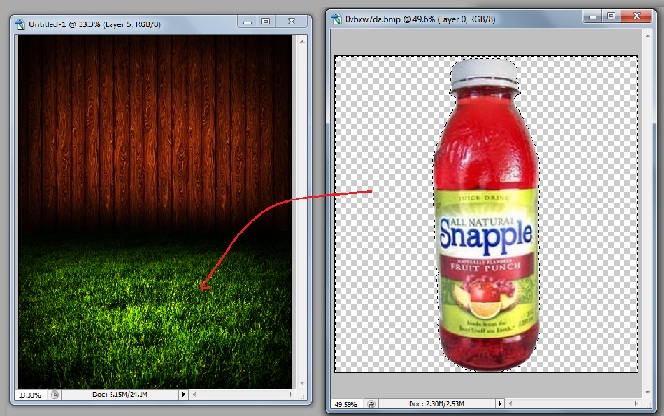Click the 33.33% zoom field in Untitled-1
The width and height of the screenshot is (664, 416).
point(31,395)
